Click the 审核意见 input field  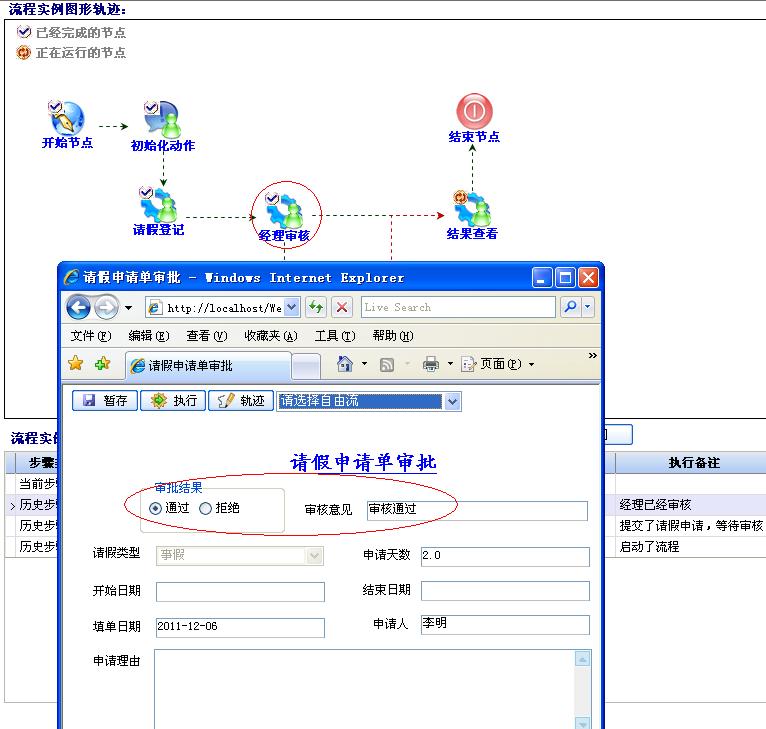pos(477,510)
